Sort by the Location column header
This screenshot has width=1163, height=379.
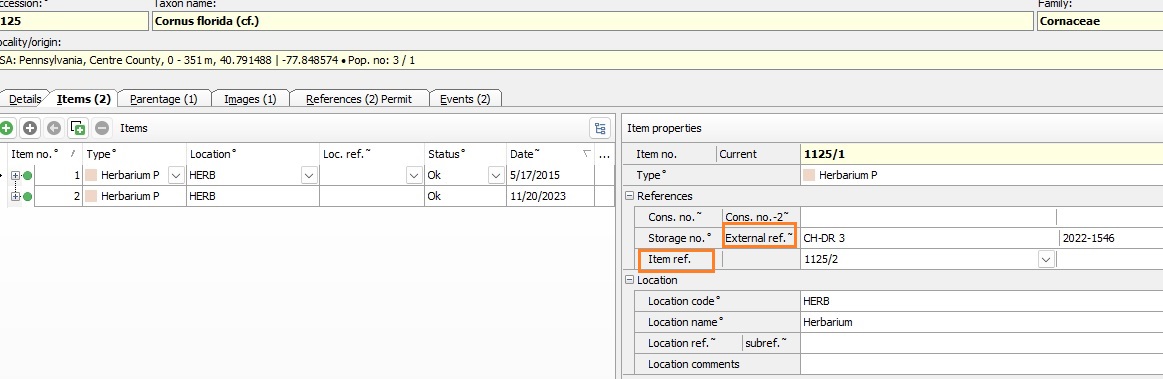tap(252, 154)
